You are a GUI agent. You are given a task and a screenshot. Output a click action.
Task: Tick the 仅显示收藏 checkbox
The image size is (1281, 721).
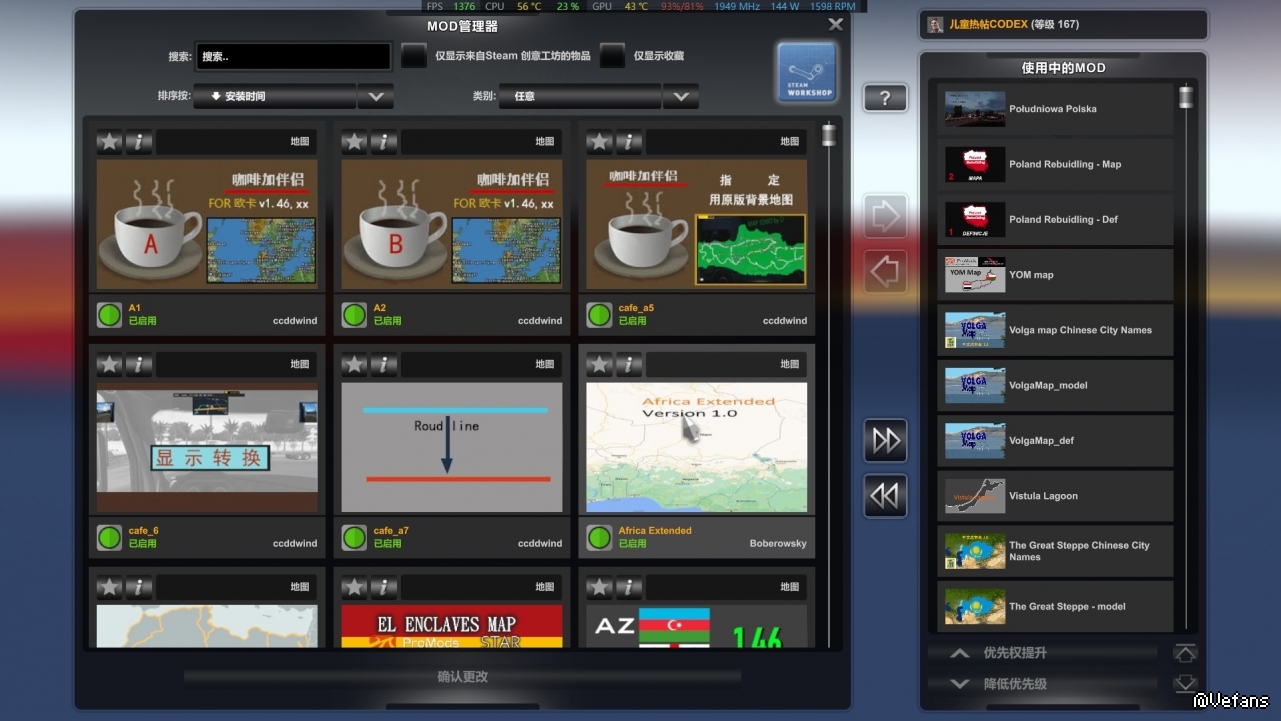[613, 56]
